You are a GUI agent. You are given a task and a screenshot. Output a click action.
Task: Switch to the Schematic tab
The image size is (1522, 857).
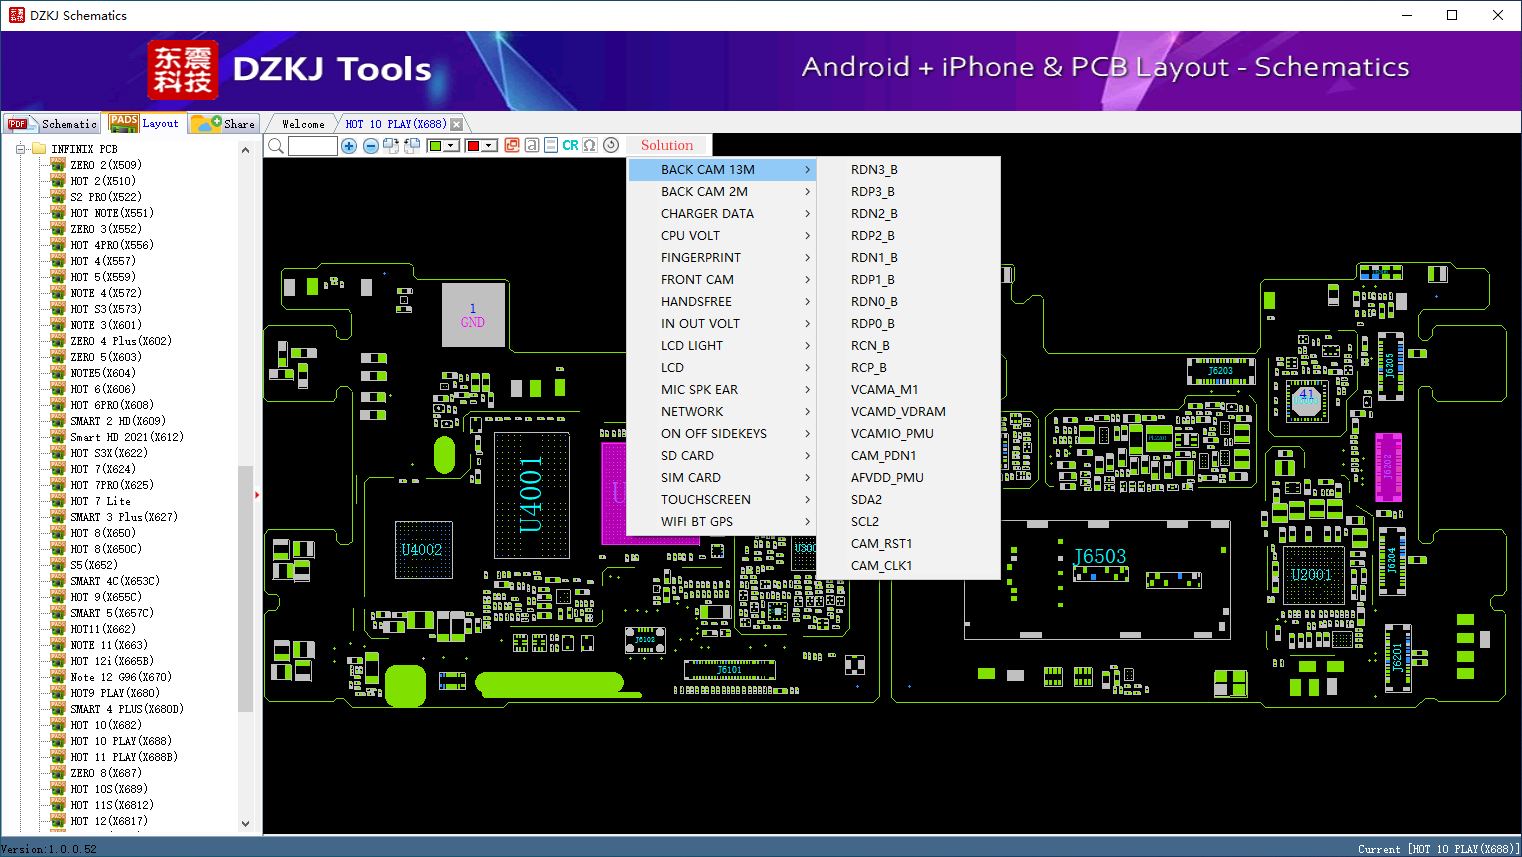click(52, 124)
